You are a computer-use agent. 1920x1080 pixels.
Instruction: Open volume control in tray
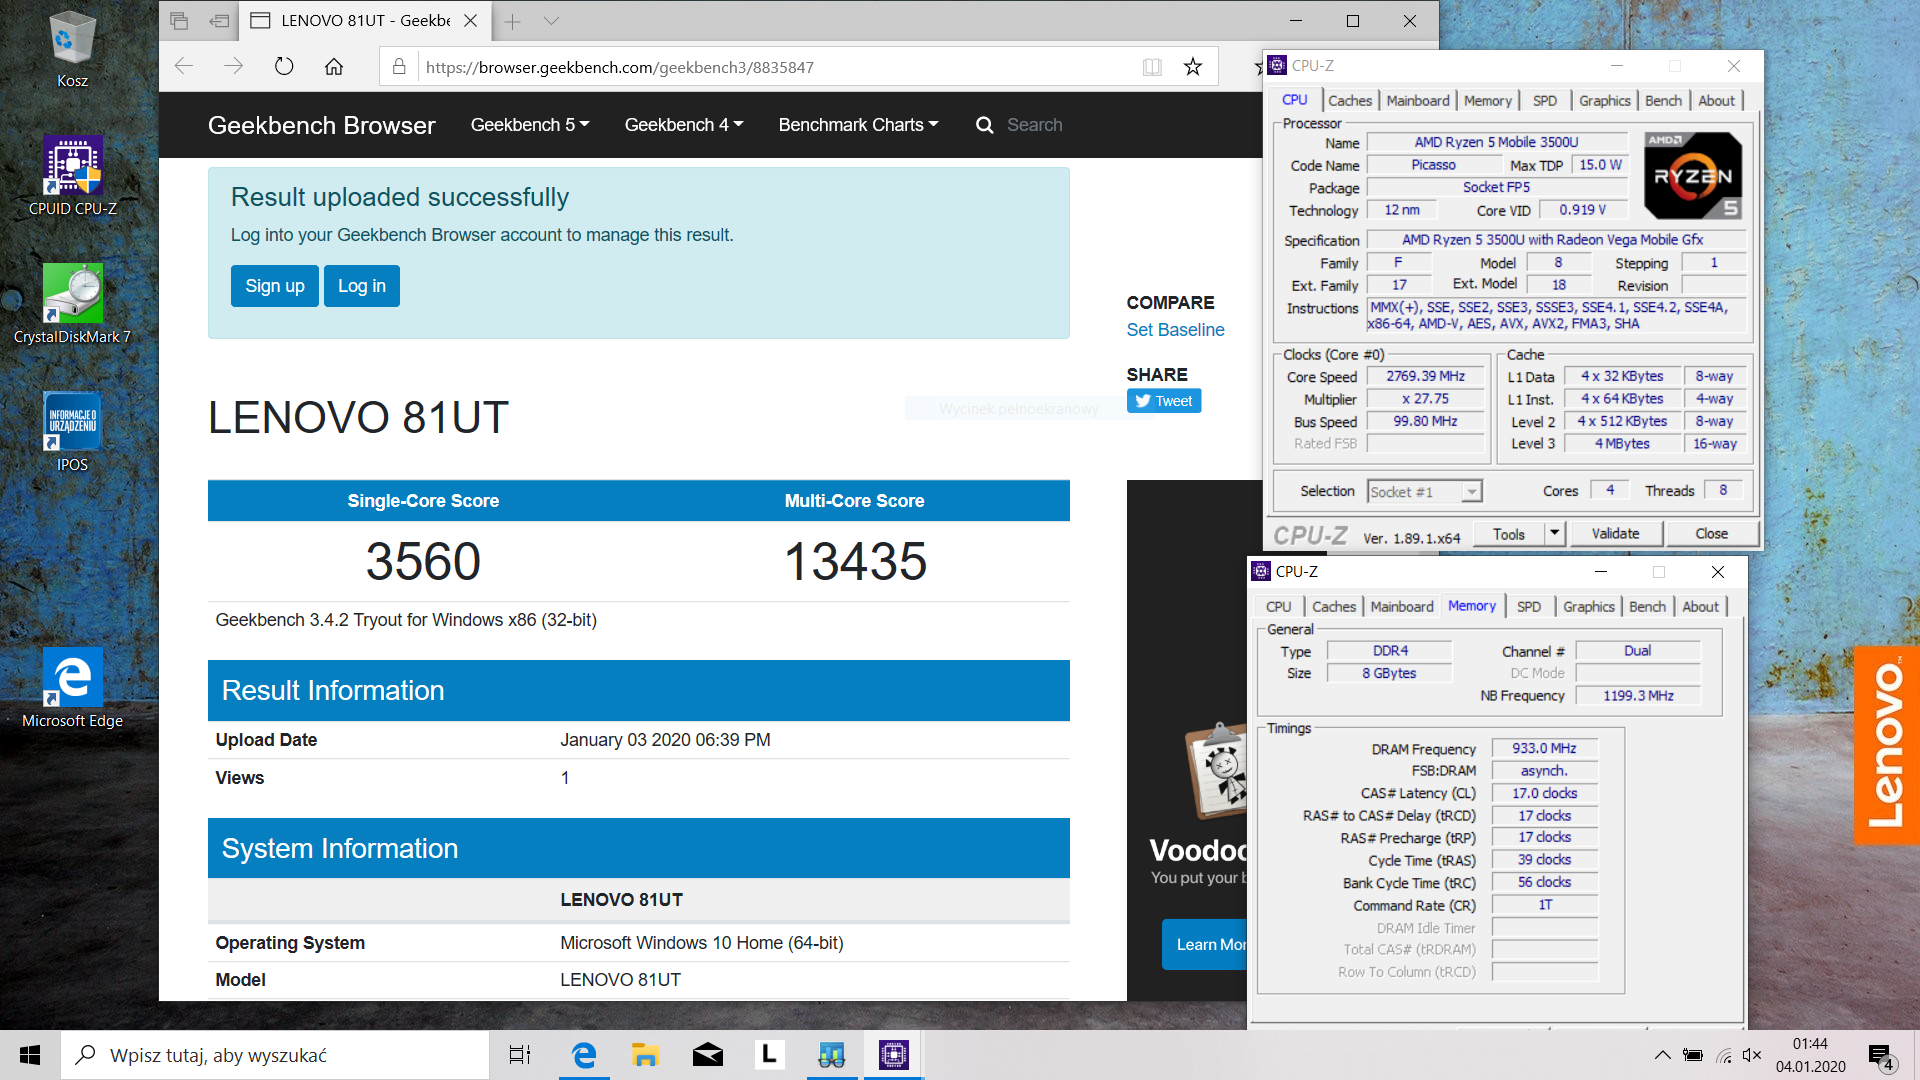(1752, 1055)
